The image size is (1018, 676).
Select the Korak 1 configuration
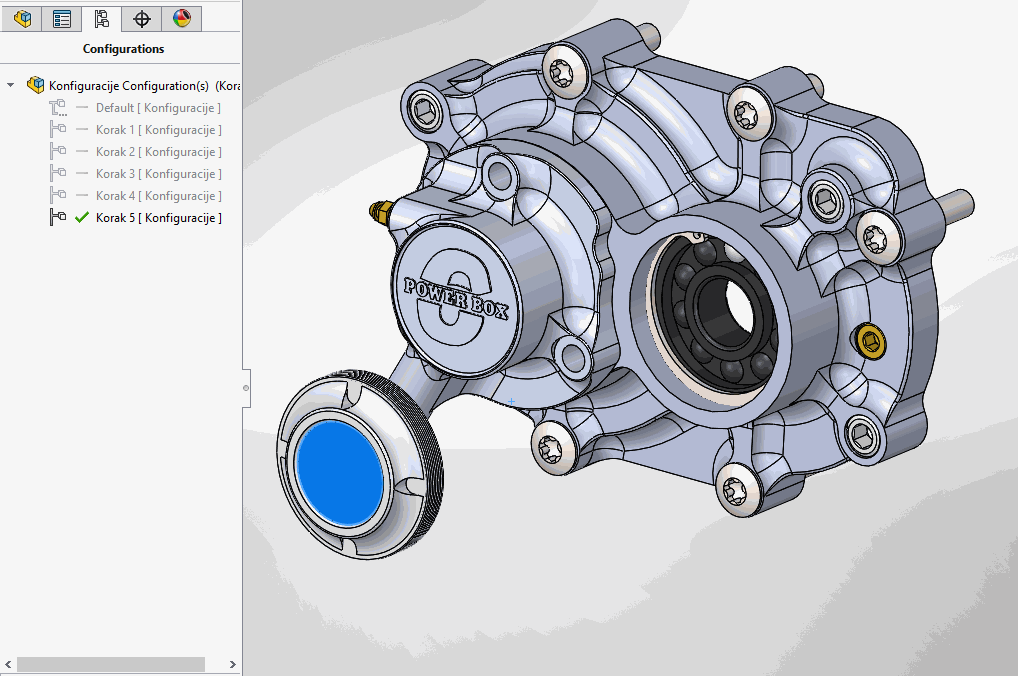click(158, 130)
